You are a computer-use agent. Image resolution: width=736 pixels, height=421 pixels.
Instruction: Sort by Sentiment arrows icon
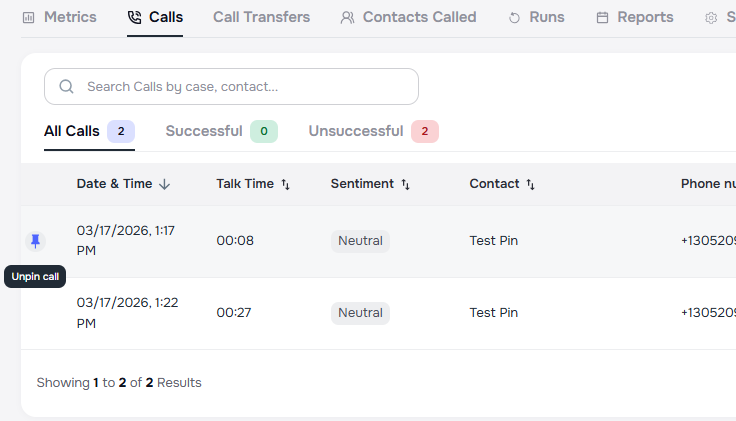pos(405,184)
